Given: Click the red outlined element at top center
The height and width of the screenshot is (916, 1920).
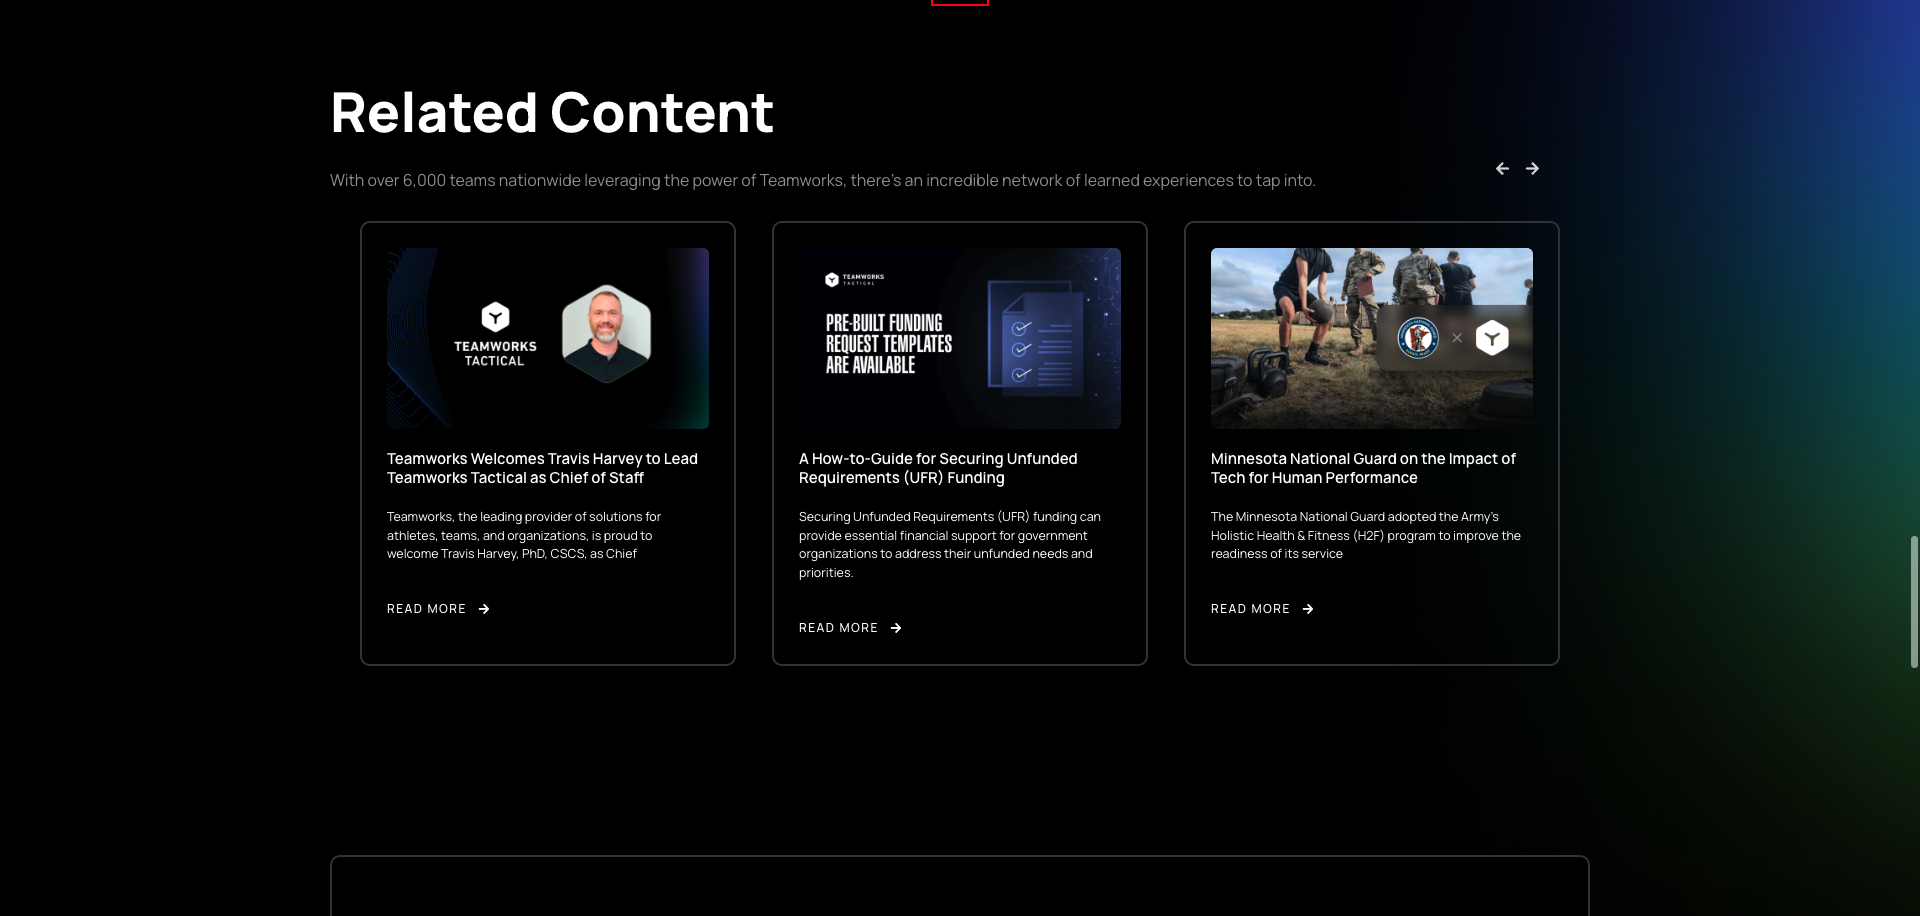Looking at the screenshot, I should click(x=959, y=2).
